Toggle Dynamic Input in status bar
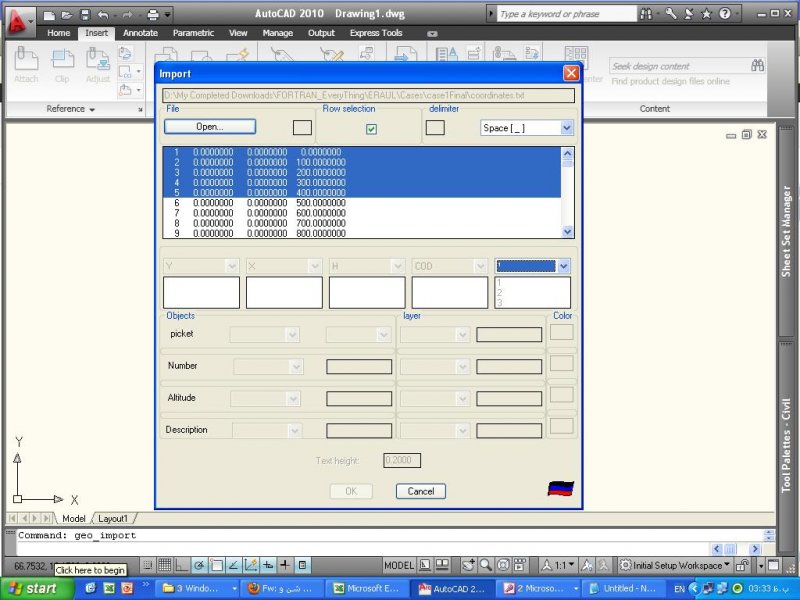This screenshot has height=600, width=800. click(x=268, y=565)
